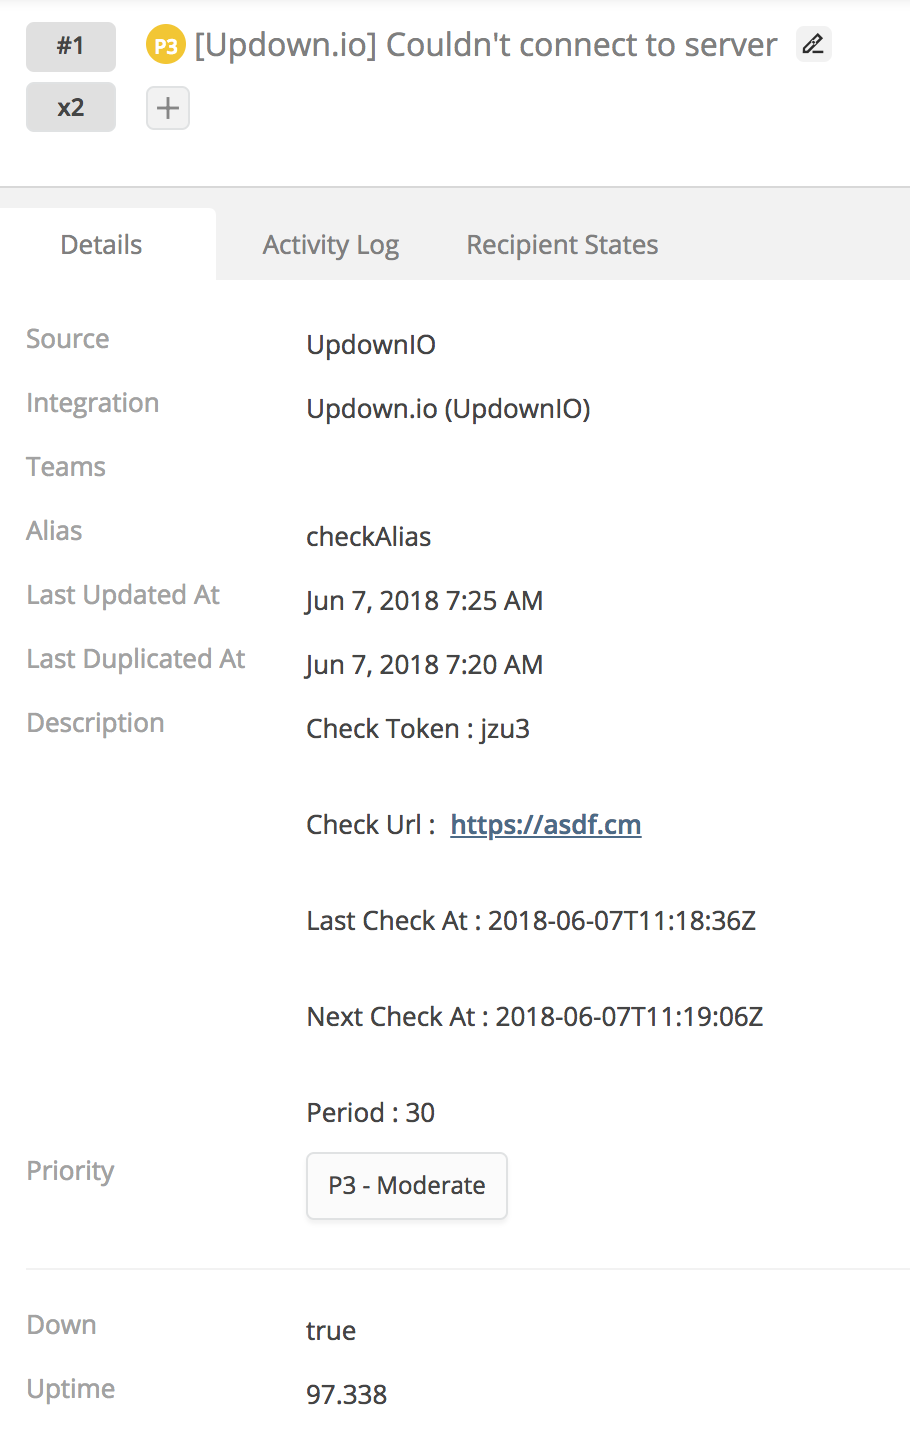Select the Details tab
910x1438 pixels.
pyautogui.click(x=101, y=245)
